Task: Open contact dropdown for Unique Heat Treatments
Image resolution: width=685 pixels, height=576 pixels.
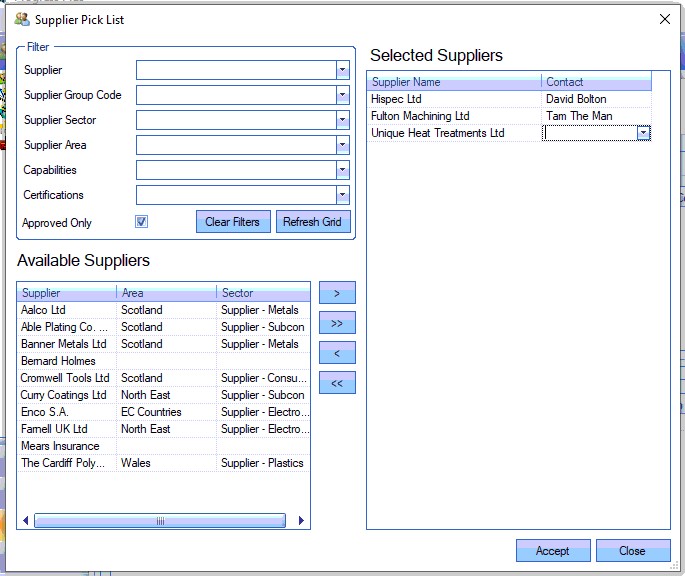Action: [643, 133]
